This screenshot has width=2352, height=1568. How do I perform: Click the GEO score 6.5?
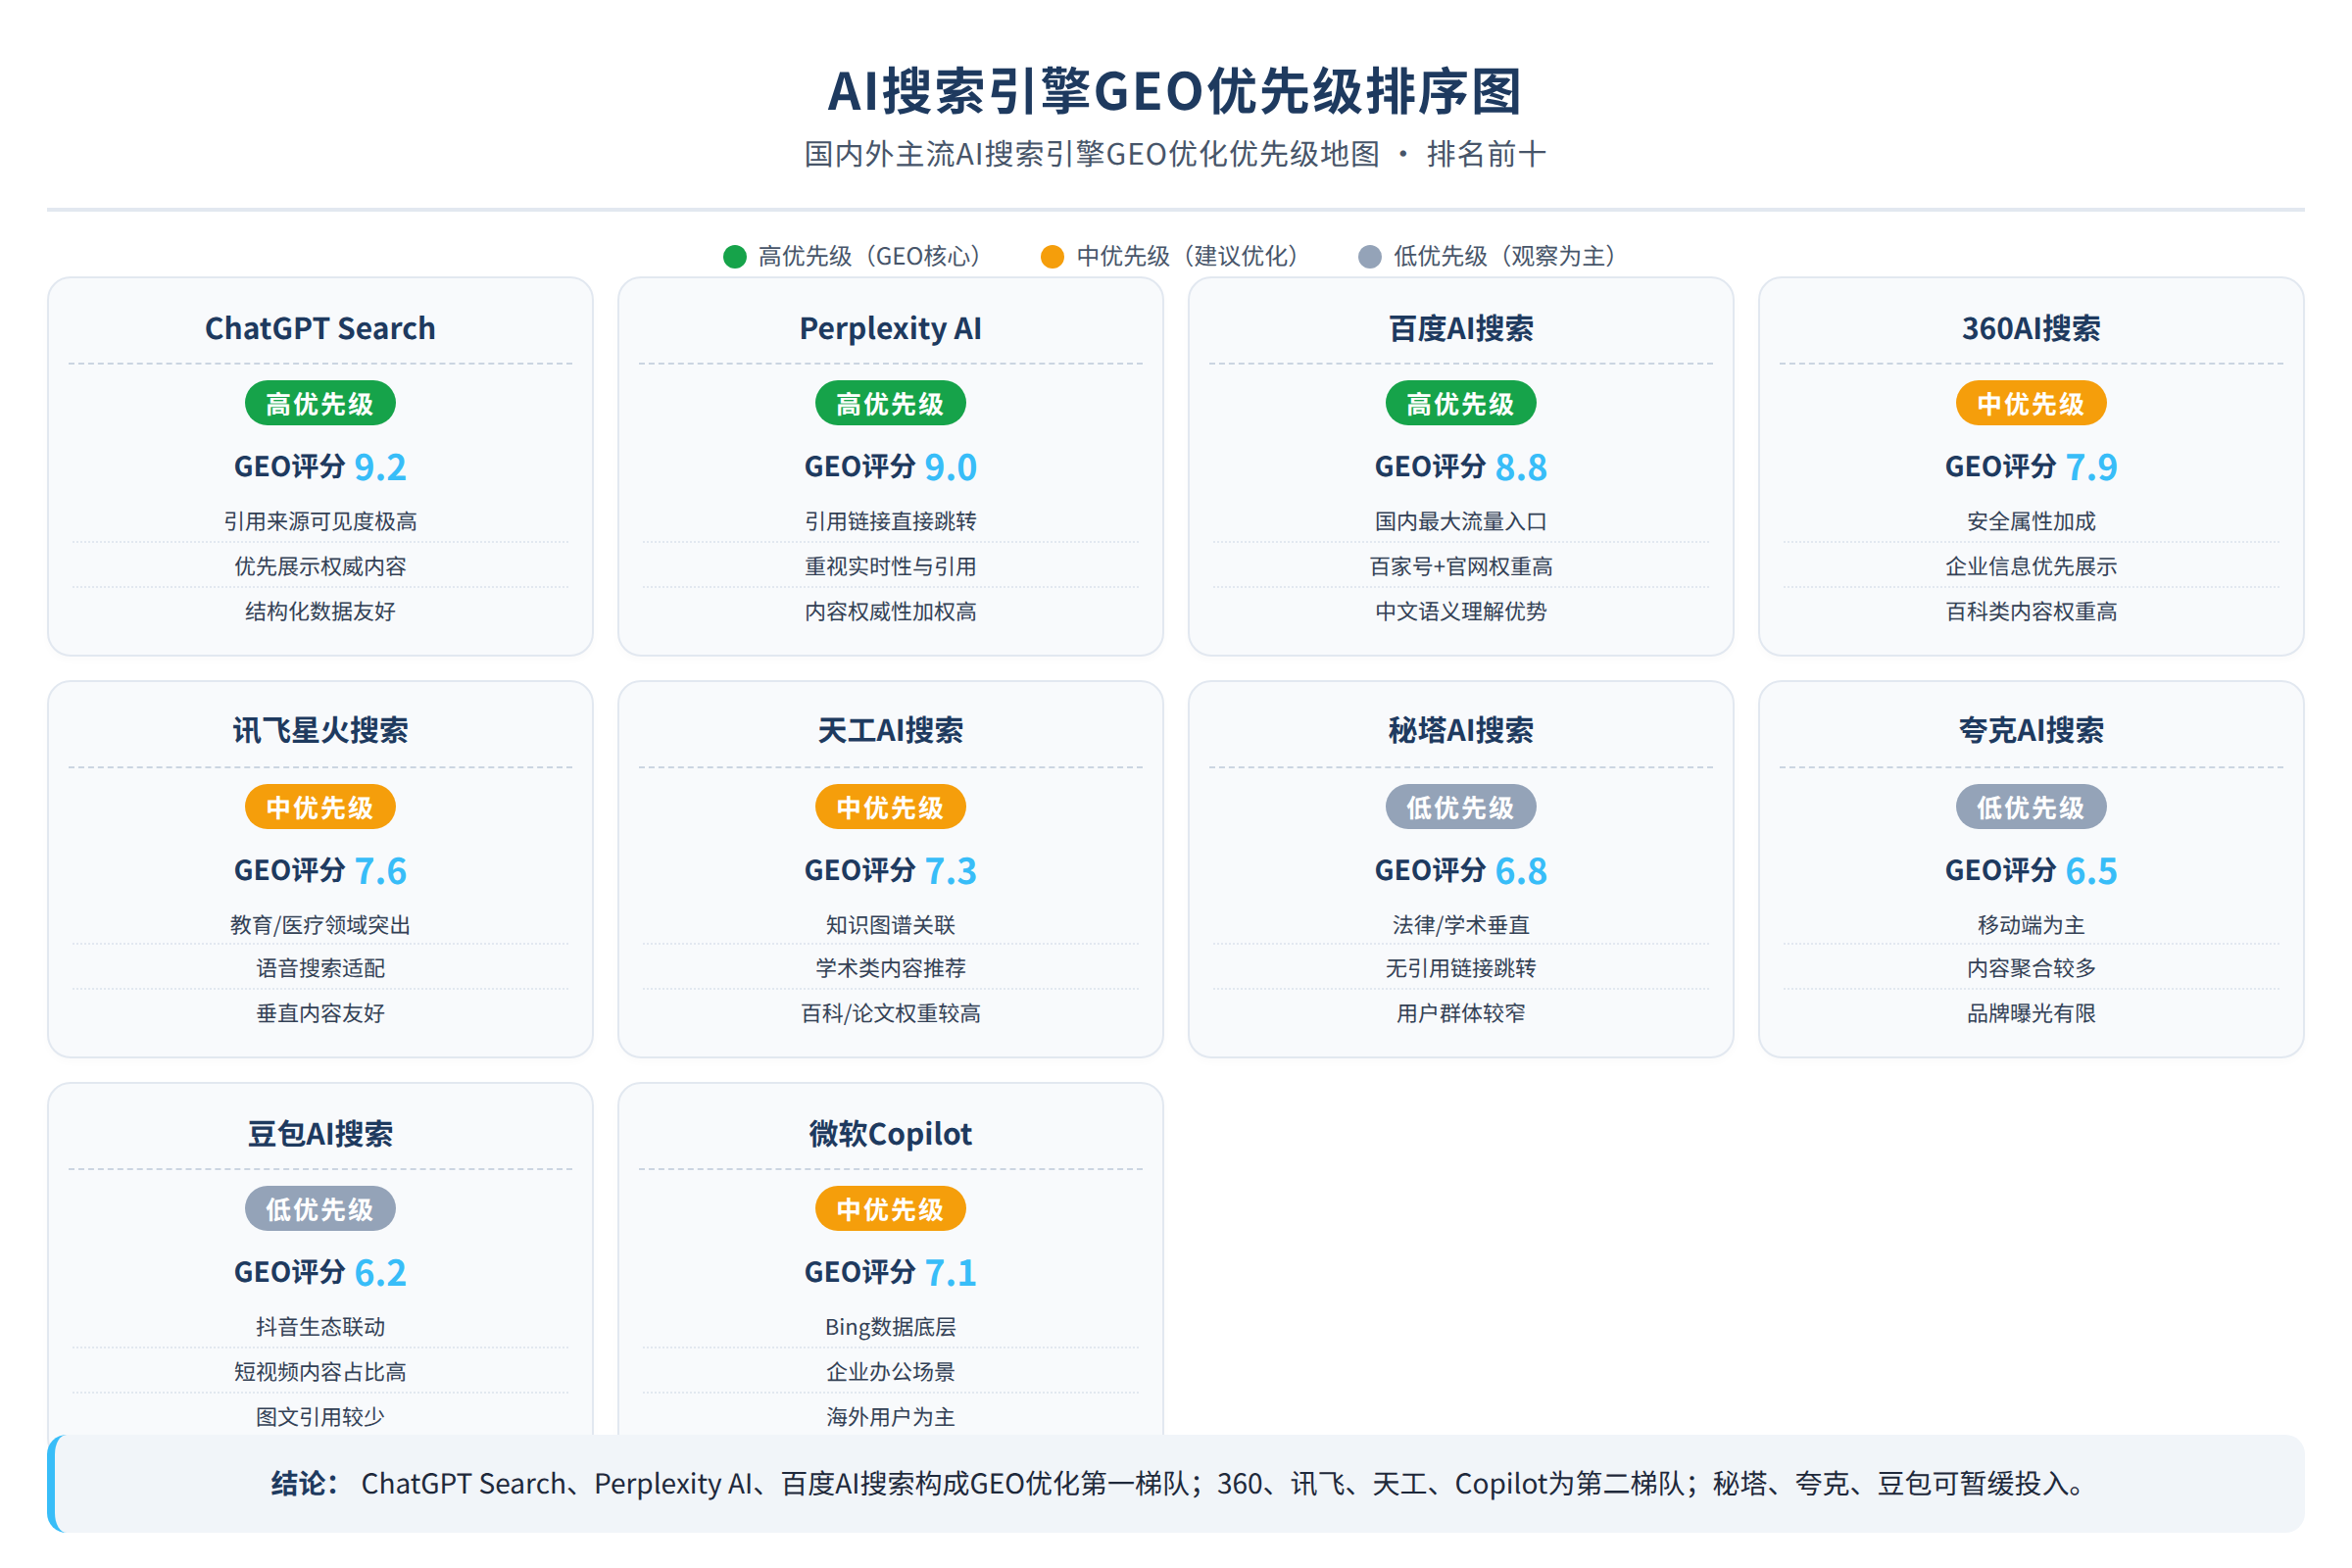tap(2092, 871)
